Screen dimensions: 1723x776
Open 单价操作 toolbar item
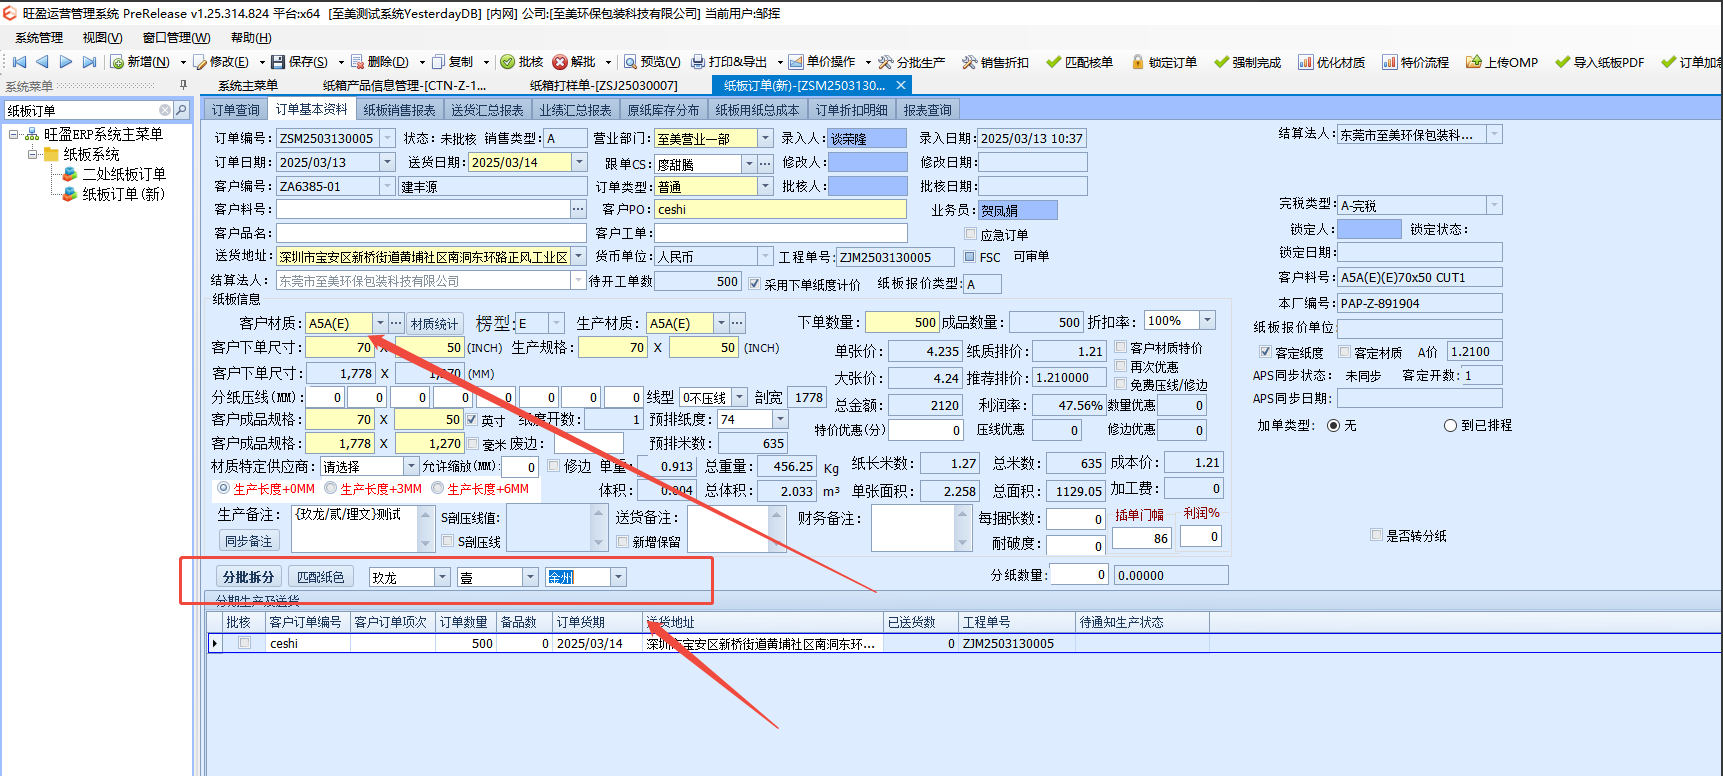tap(822, 62)
